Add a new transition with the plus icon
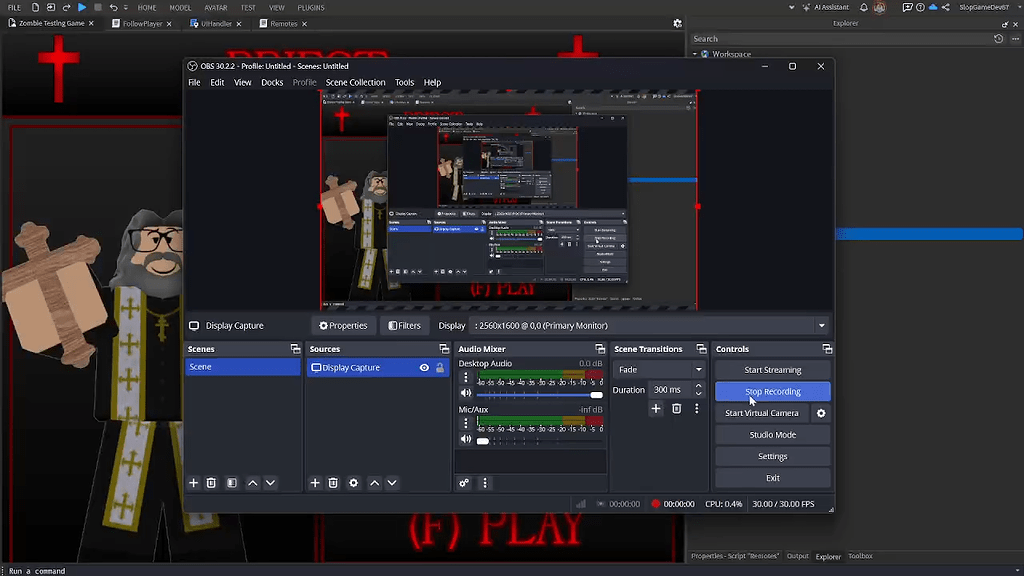 (x=656, y=408)
